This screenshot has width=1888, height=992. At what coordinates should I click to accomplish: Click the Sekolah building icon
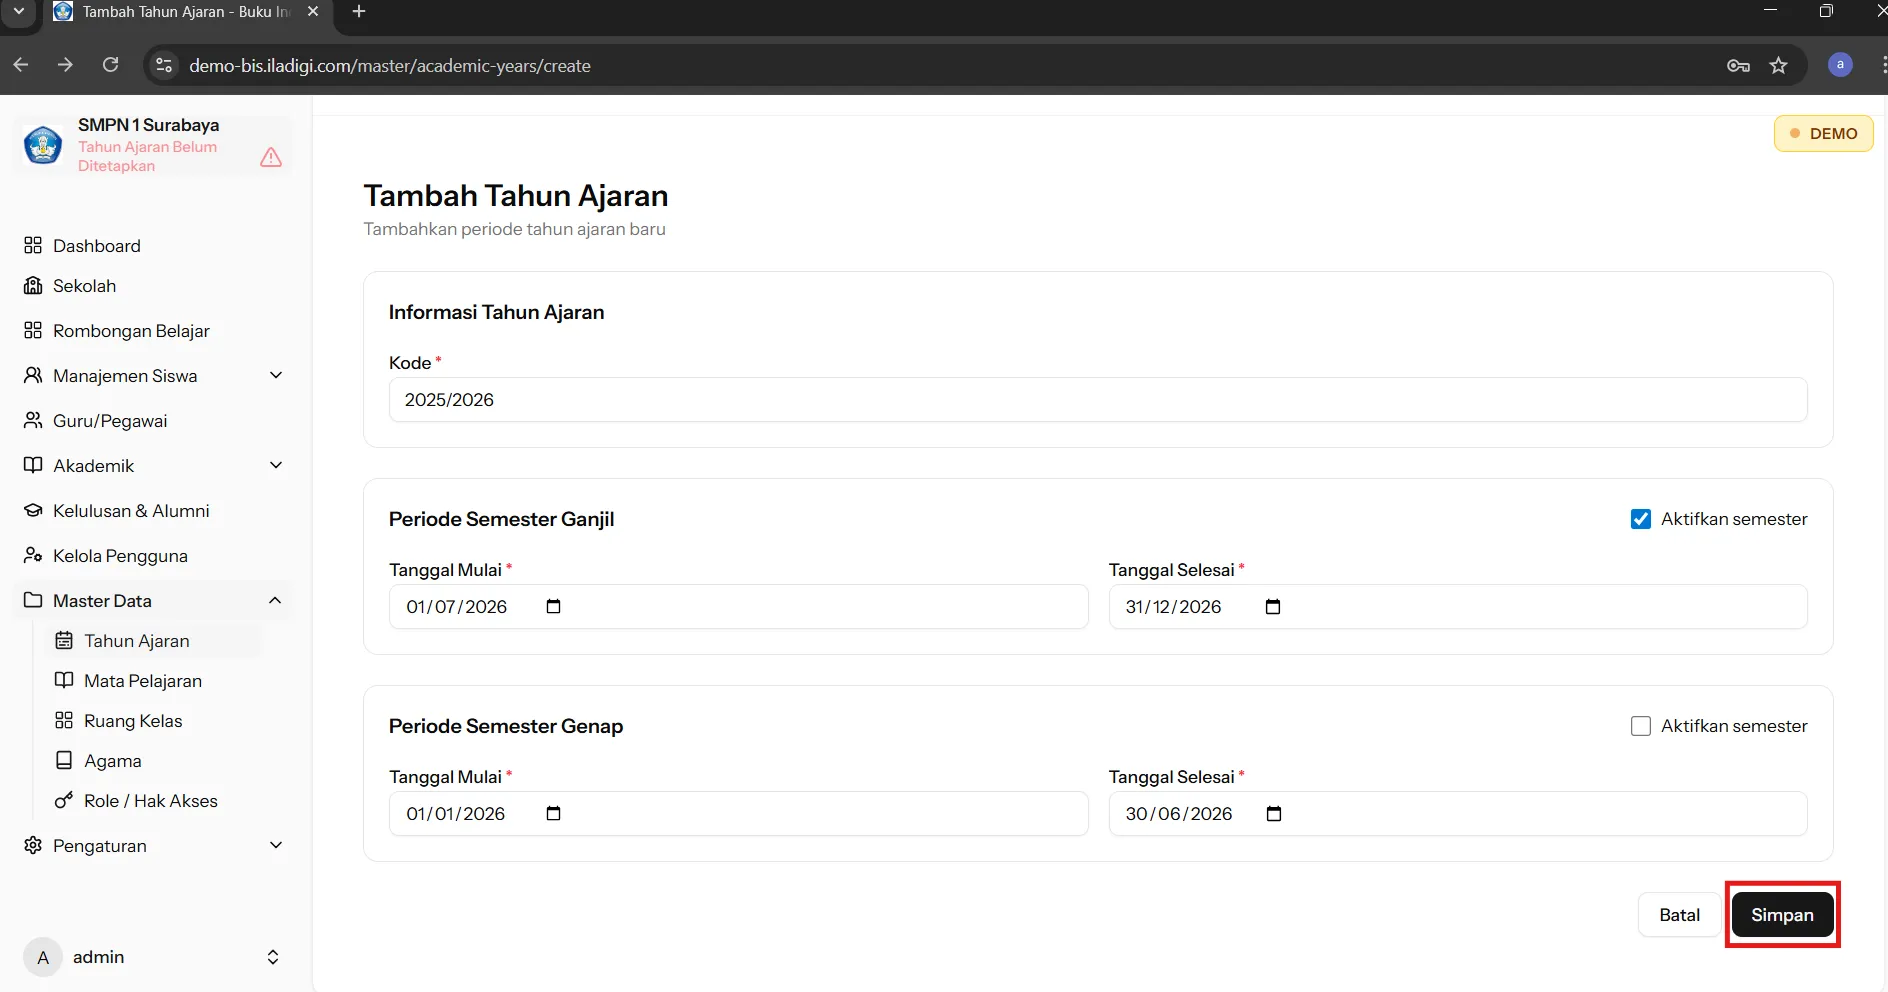[33, 285]
